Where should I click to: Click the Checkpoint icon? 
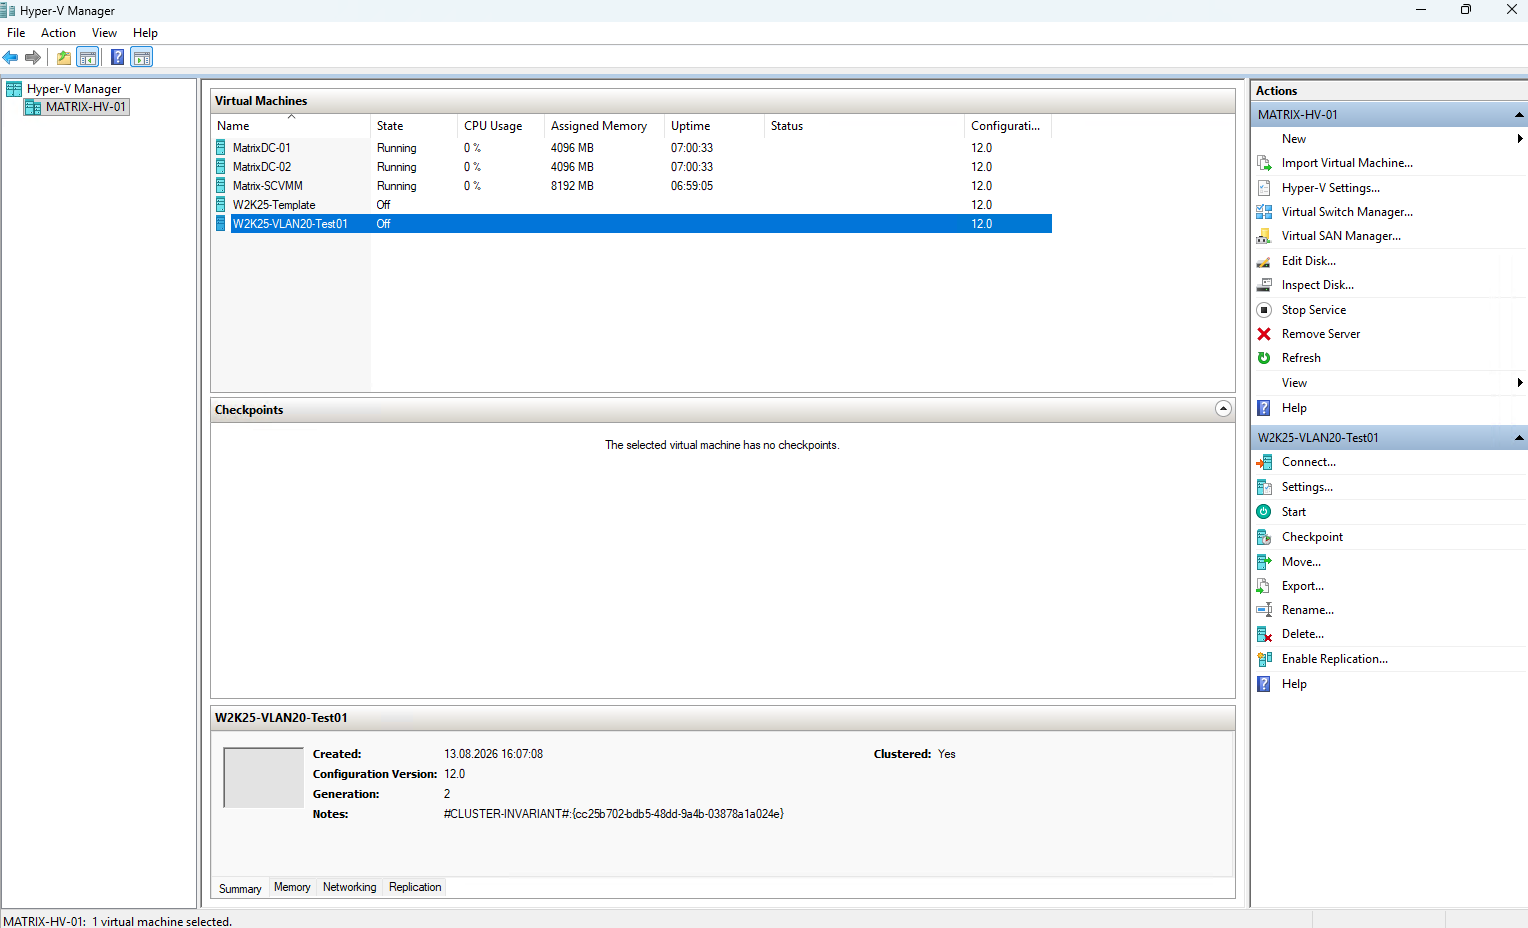click(1264, 537)
